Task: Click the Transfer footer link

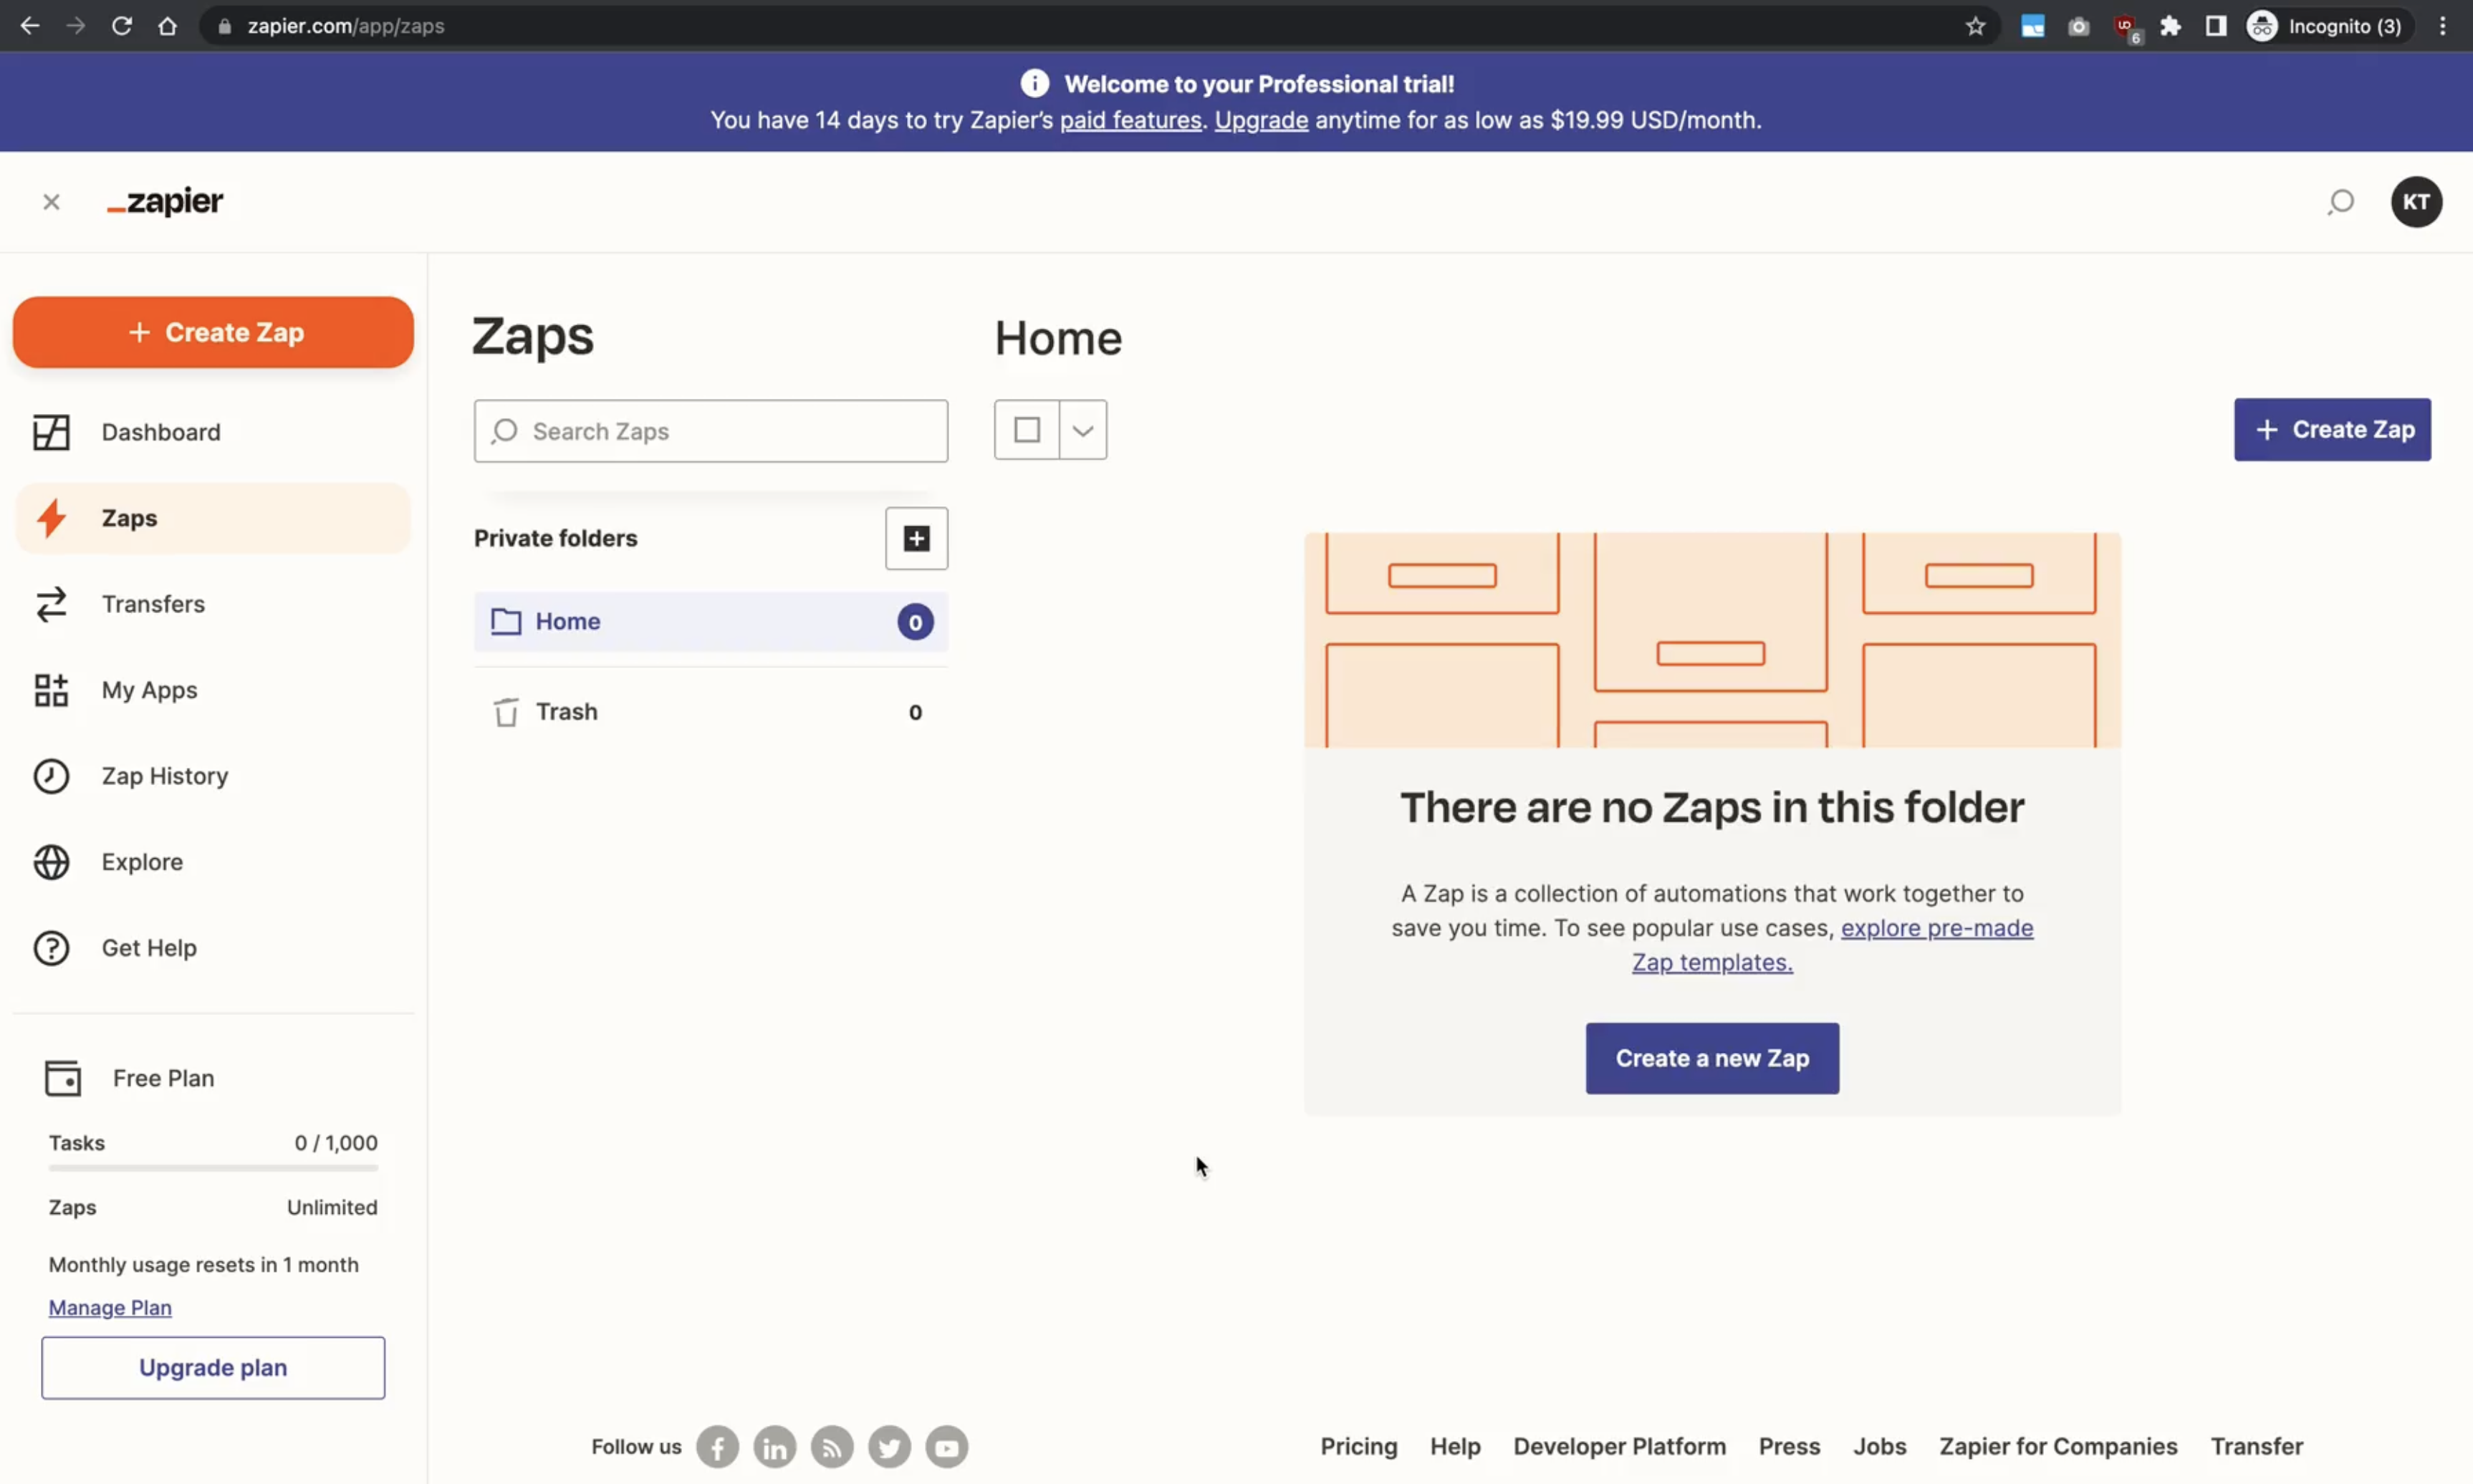Action: (2256, 1446)
